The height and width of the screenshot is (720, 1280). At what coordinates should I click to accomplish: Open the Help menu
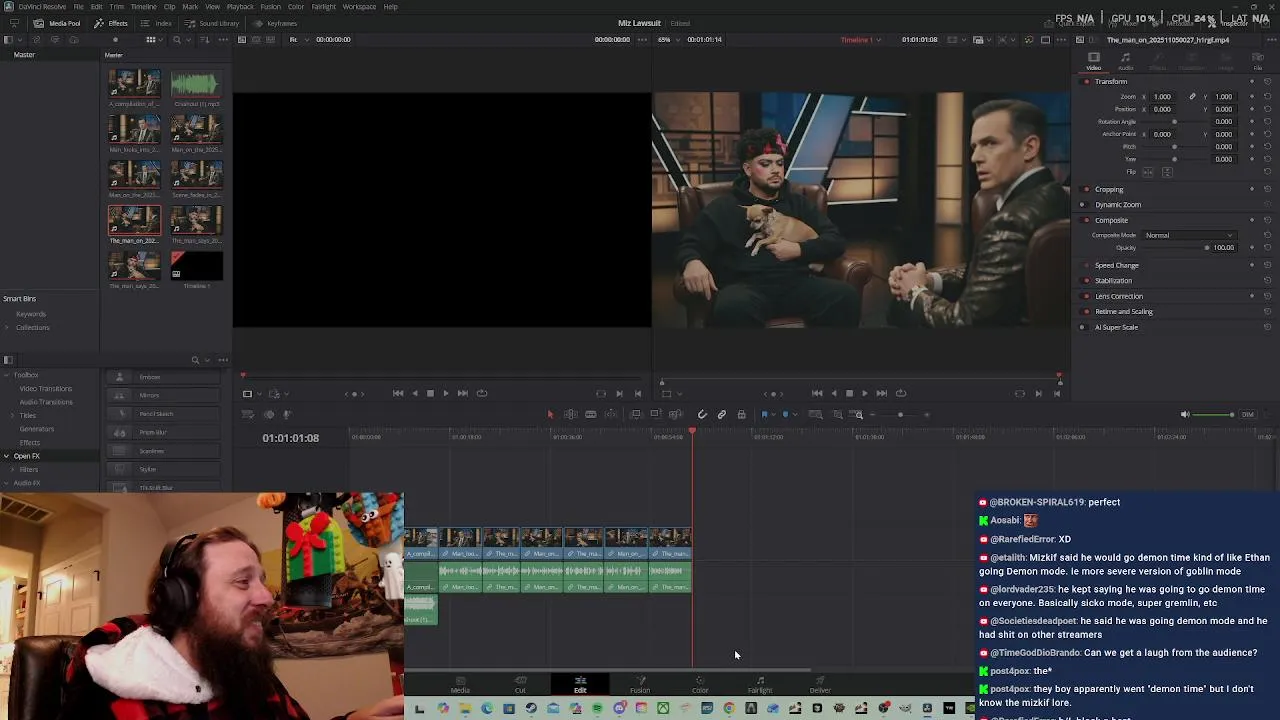tap(390, 7)
